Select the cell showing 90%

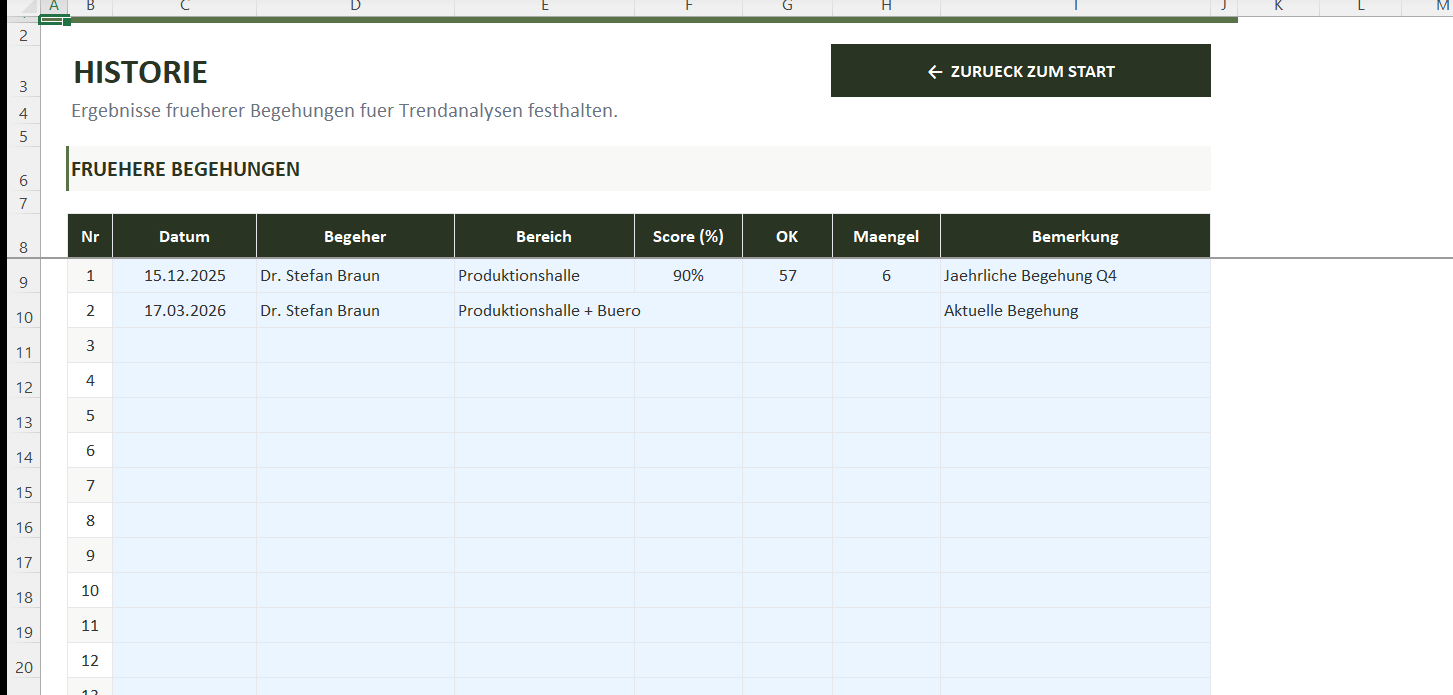click(687, 275)
